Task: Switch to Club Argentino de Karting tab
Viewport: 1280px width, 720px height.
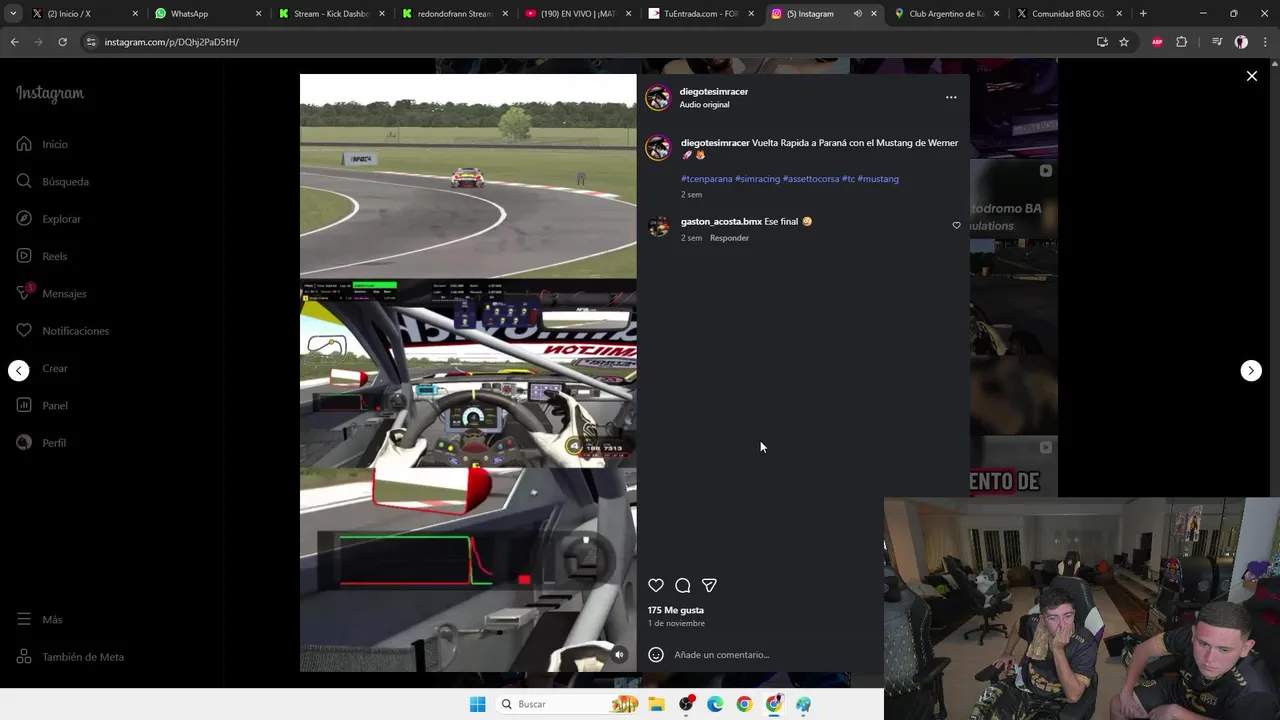Action: point(948,14)
